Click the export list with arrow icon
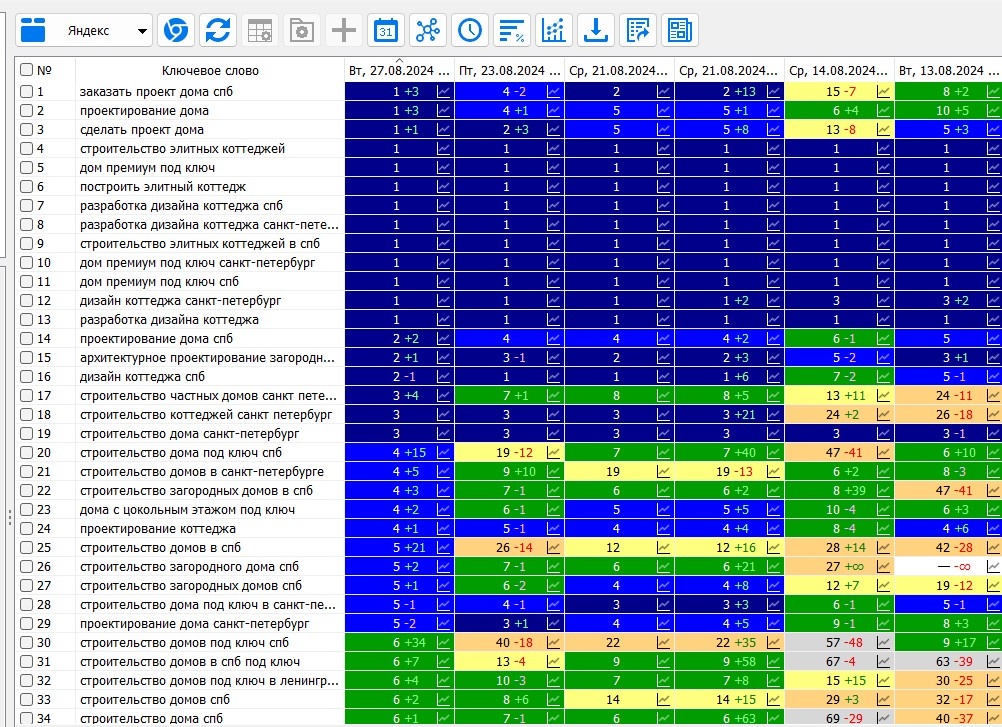This screenshot has width=1002, height=727. point(638,30)
